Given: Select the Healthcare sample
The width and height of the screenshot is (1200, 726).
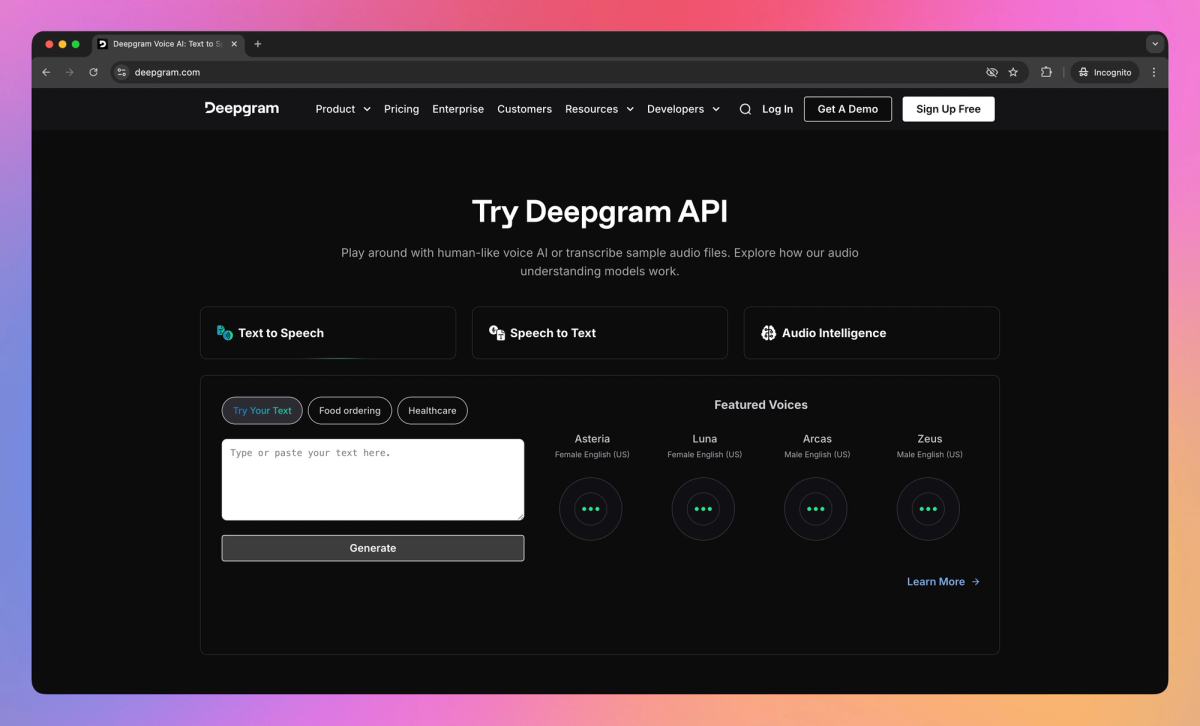Looking at the screenshot, I should [432, 411].
